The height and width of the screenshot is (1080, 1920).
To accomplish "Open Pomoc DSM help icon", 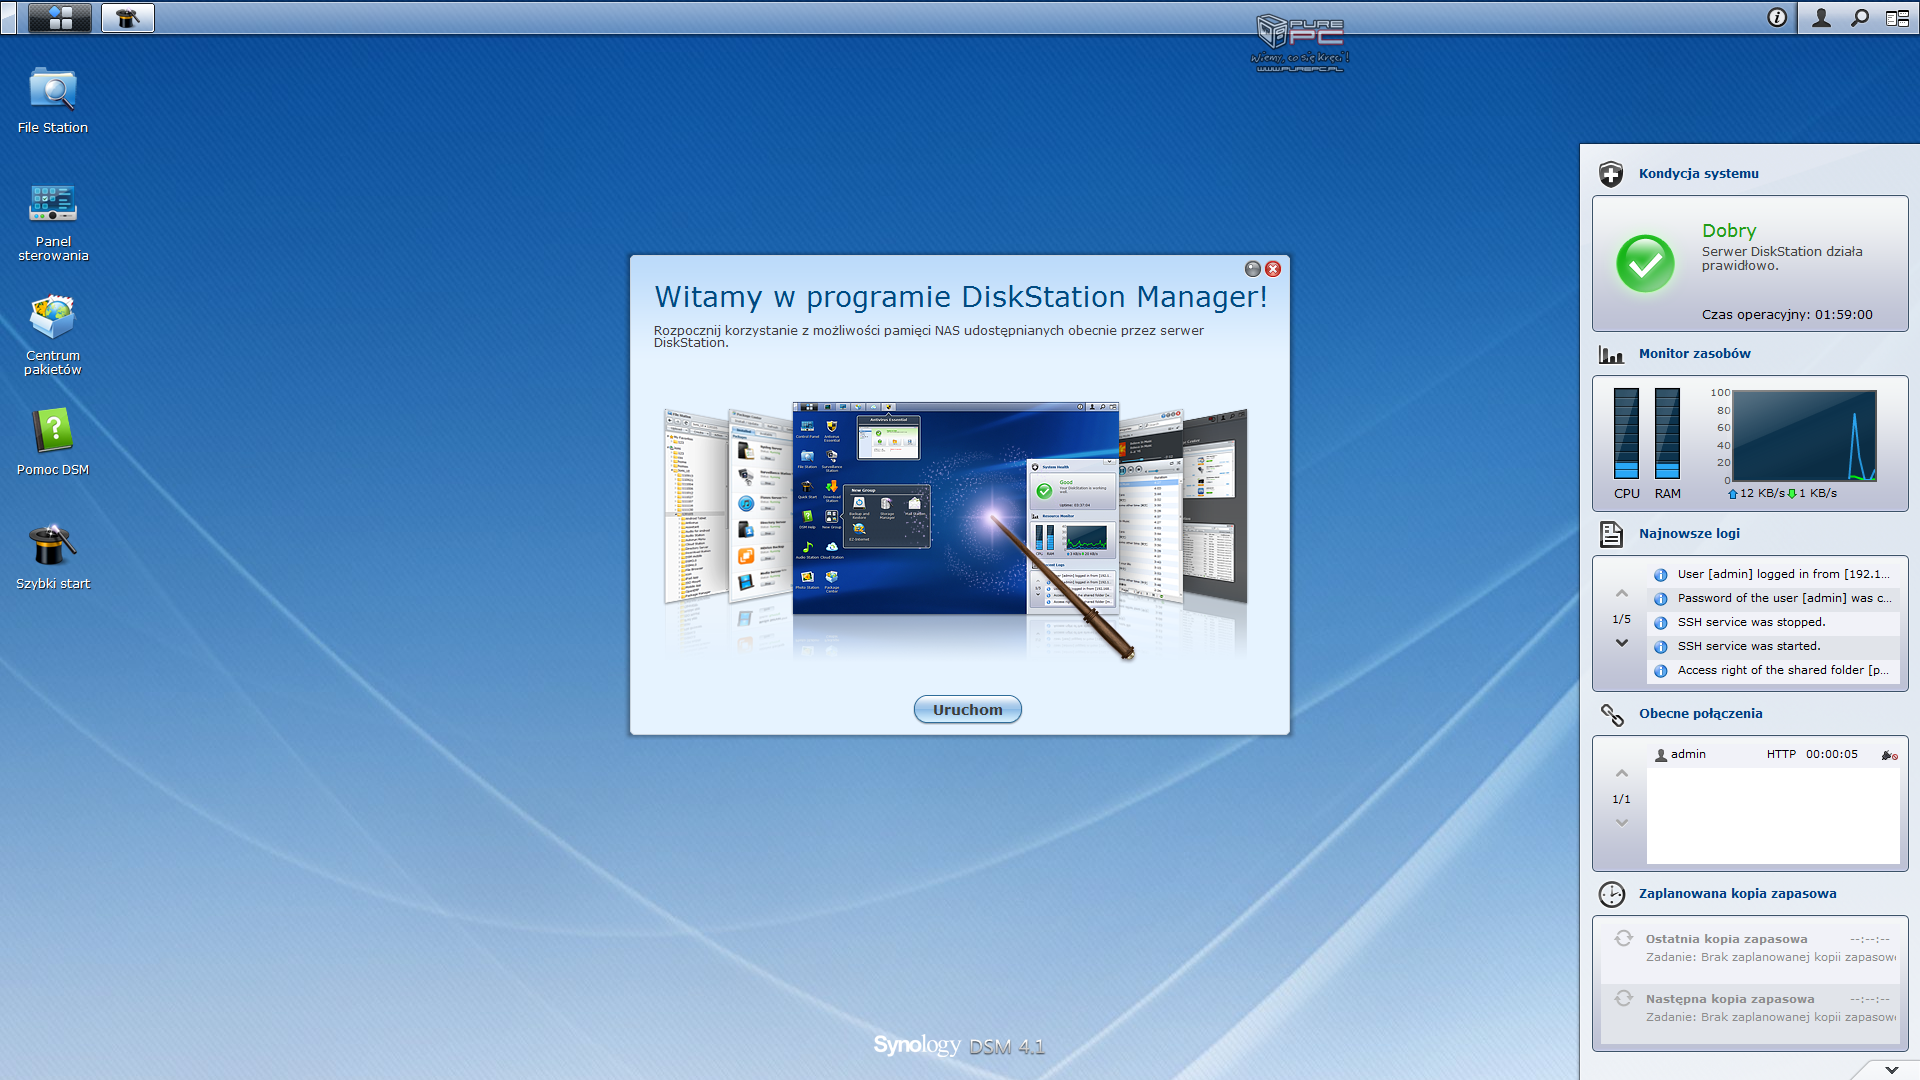I will tap(53, 442).
